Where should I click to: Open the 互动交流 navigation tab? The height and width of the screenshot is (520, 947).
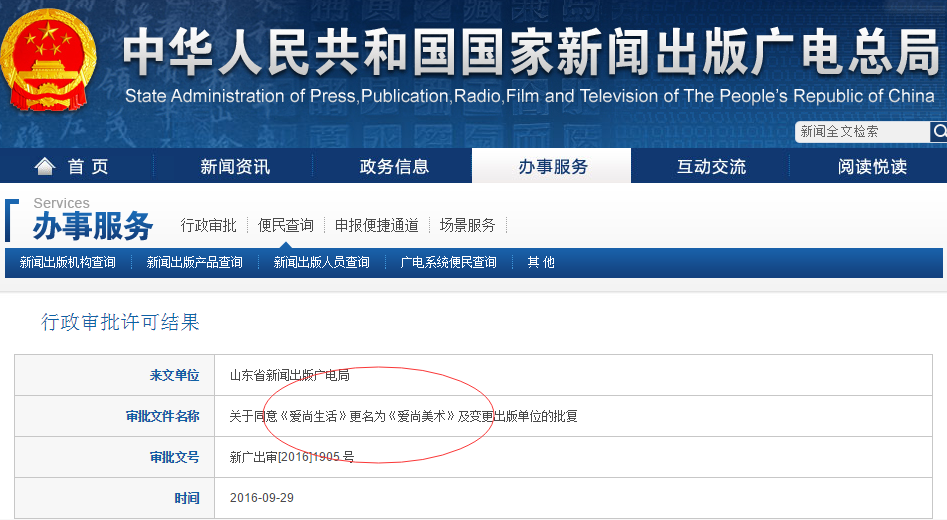click(711, 166)
